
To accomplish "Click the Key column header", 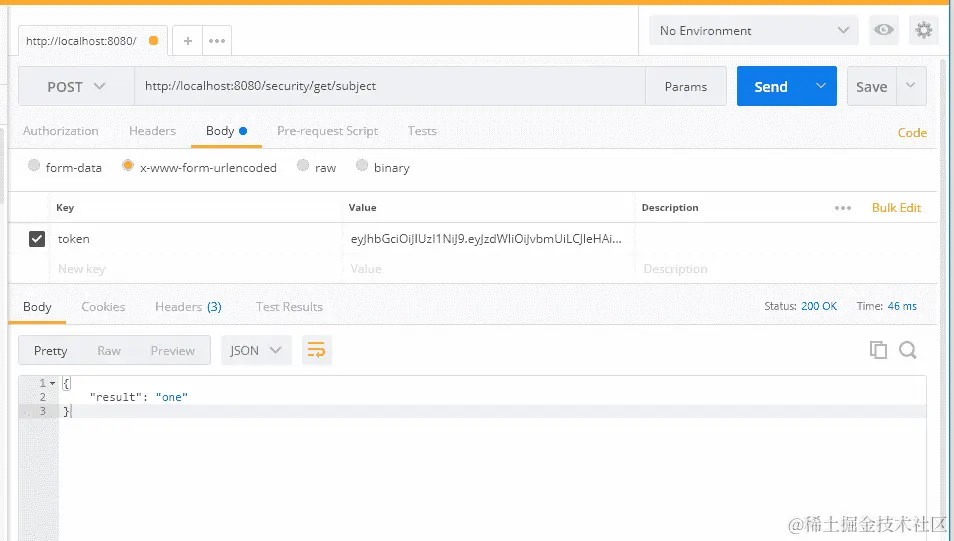I will point(65,208).
